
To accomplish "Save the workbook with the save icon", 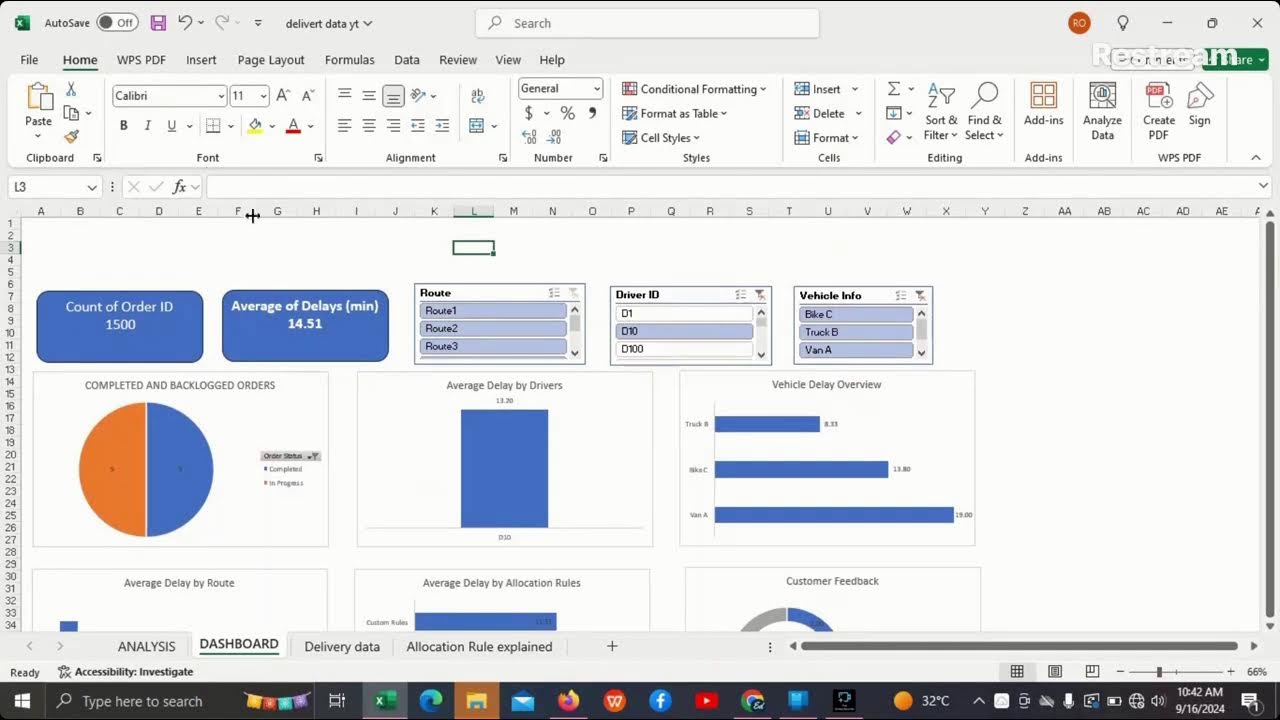I will point(158,22).
